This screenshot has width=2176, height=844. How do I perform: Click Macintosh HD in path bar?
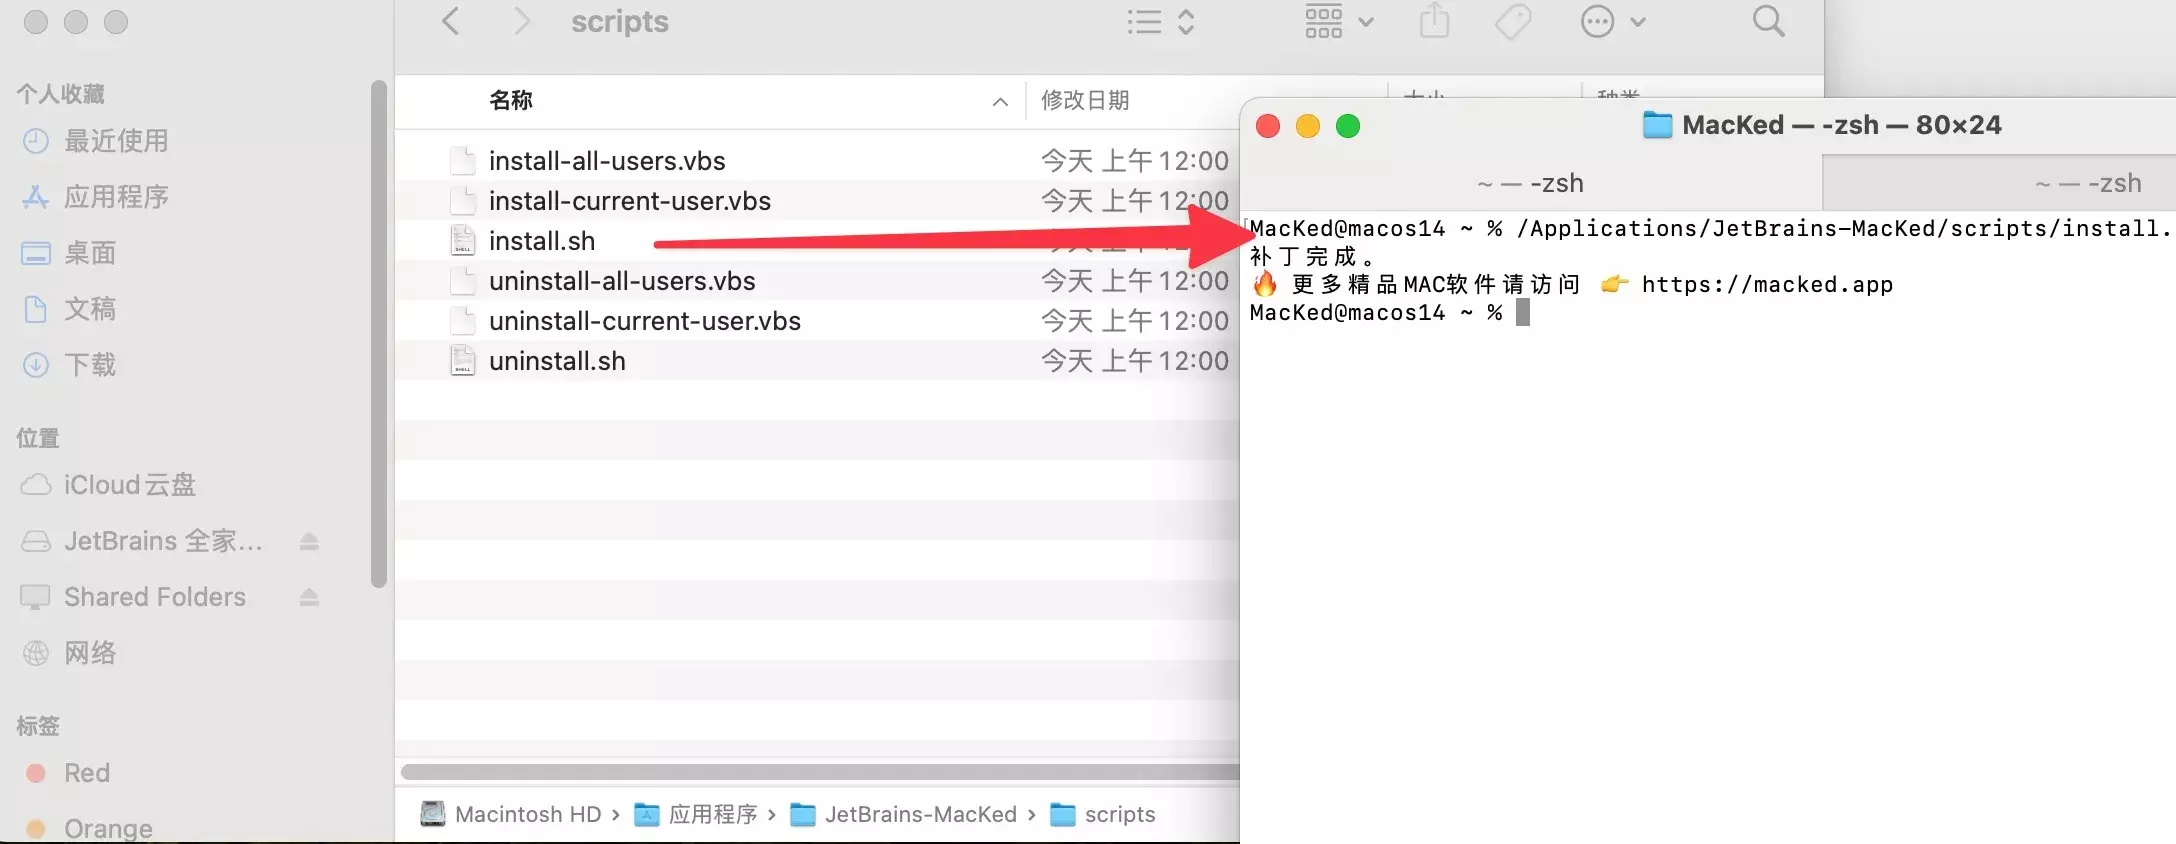coord(511,814)
